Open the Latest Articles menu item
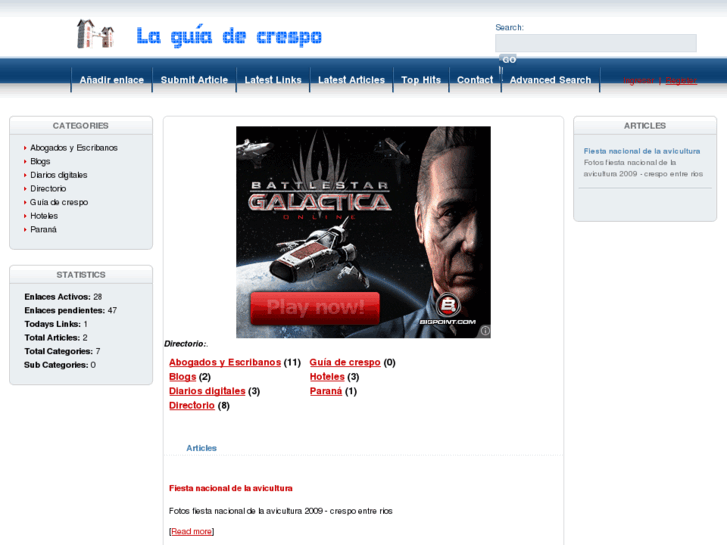Viewport: 727px width, 545px height. pyautogui.click(x=351, y=80)
